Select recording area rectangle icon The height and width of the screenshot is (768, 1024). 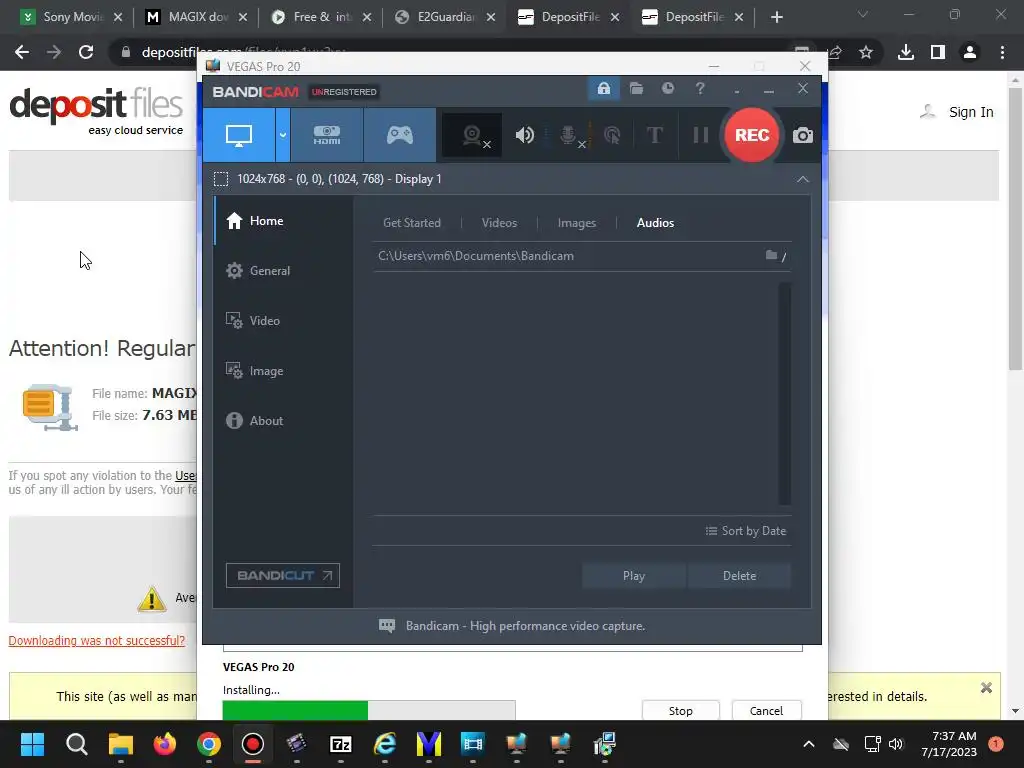point(221,179)
